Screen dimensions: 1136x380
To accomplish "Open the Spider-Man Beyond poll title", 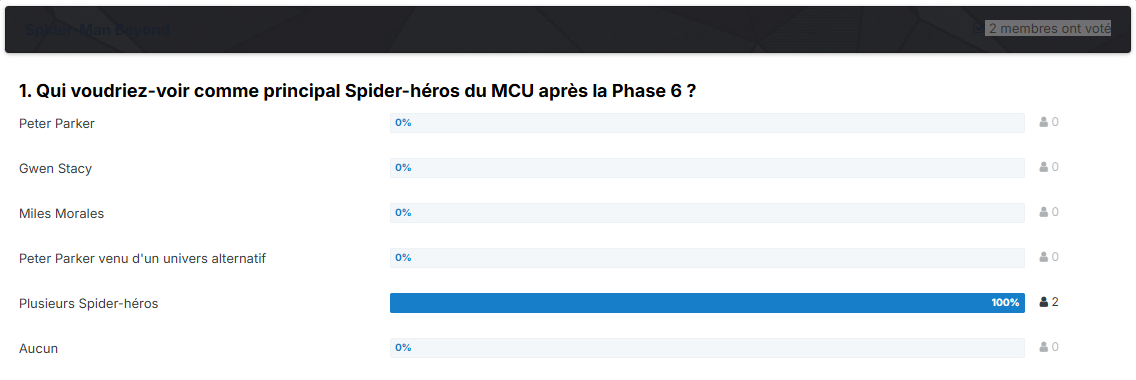I will click(x=98, y=30).
